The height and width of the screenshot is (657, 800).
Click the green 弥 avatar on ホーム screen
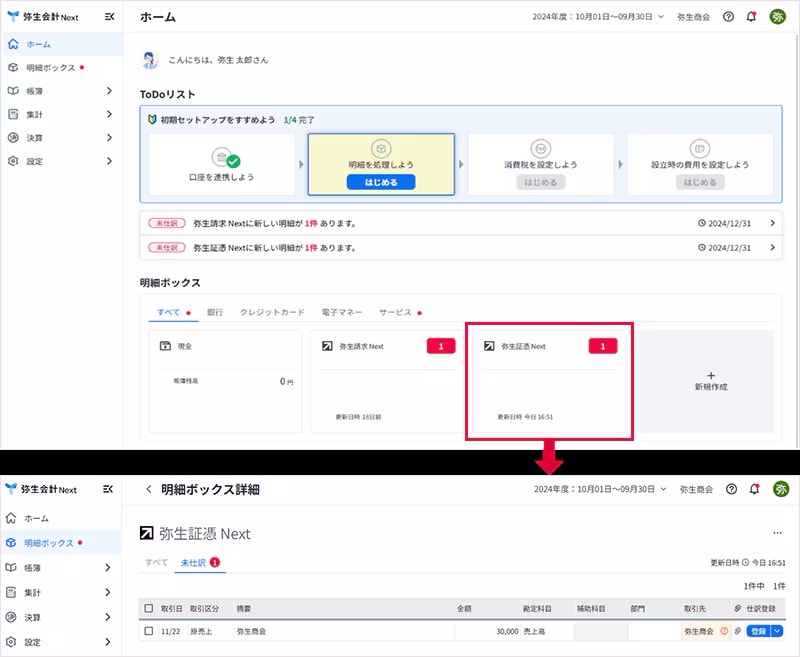[777, 17]
